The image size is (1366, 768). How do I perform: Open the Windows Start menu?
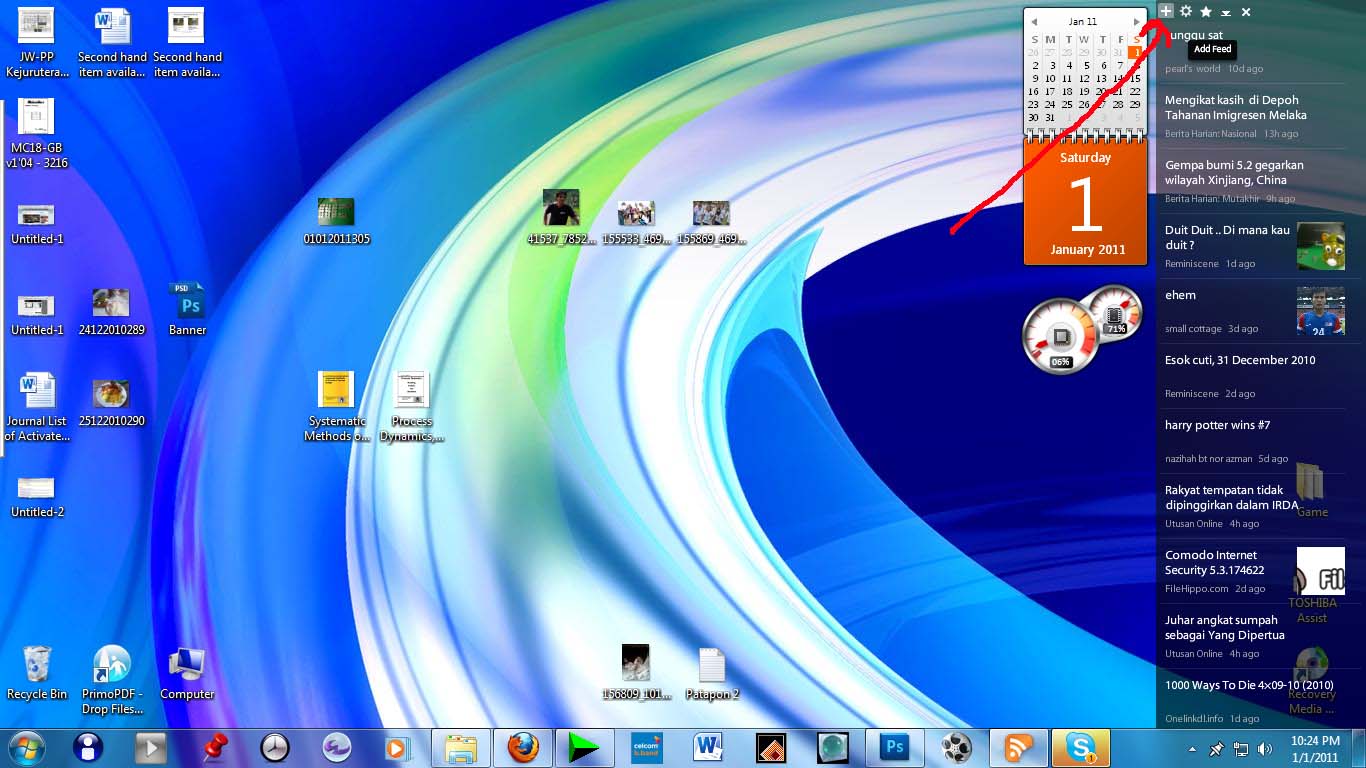[25, 747]
